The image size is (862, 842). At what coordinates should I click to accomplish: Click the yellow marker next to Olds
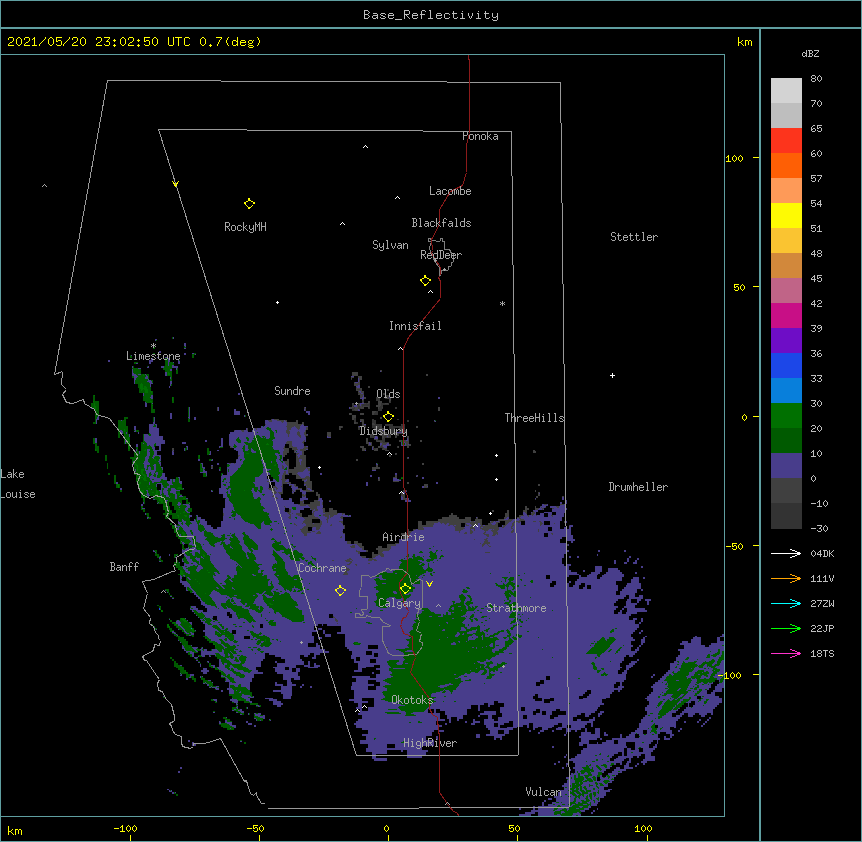click(x=388, y=417)
